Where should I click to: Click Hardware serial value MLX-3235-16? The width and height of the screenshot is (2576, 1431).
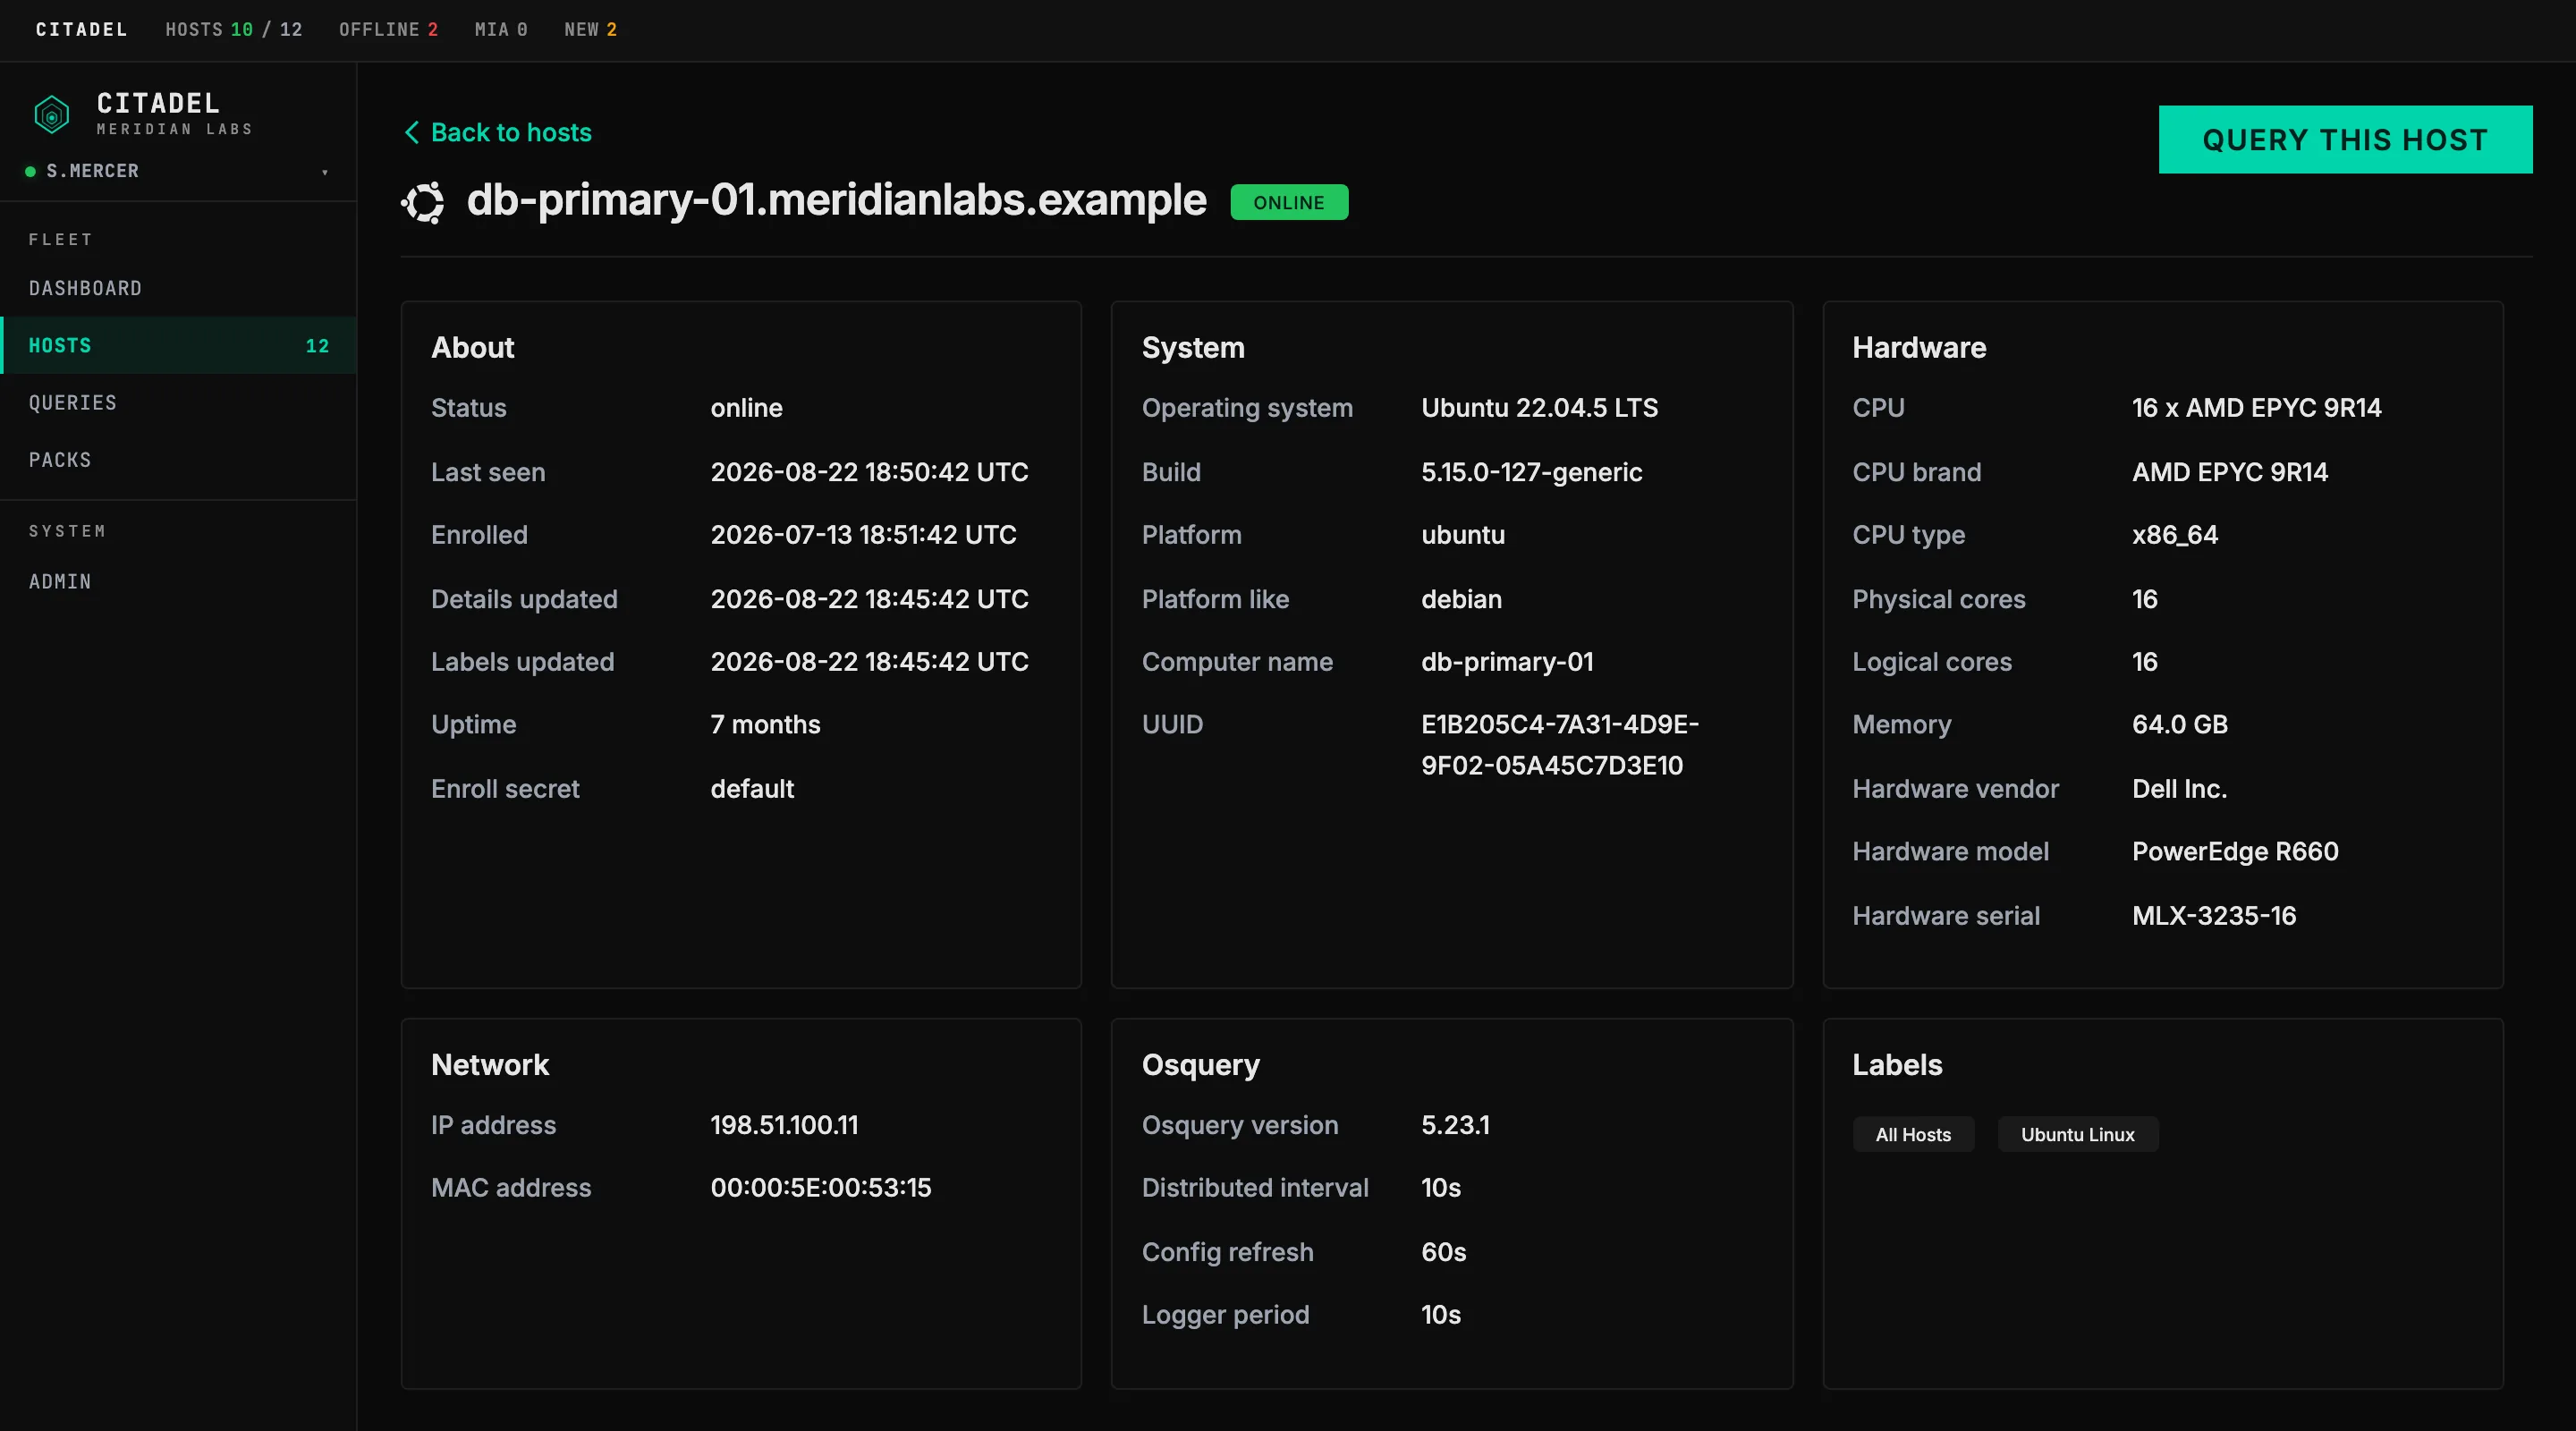click(2213, 916)
